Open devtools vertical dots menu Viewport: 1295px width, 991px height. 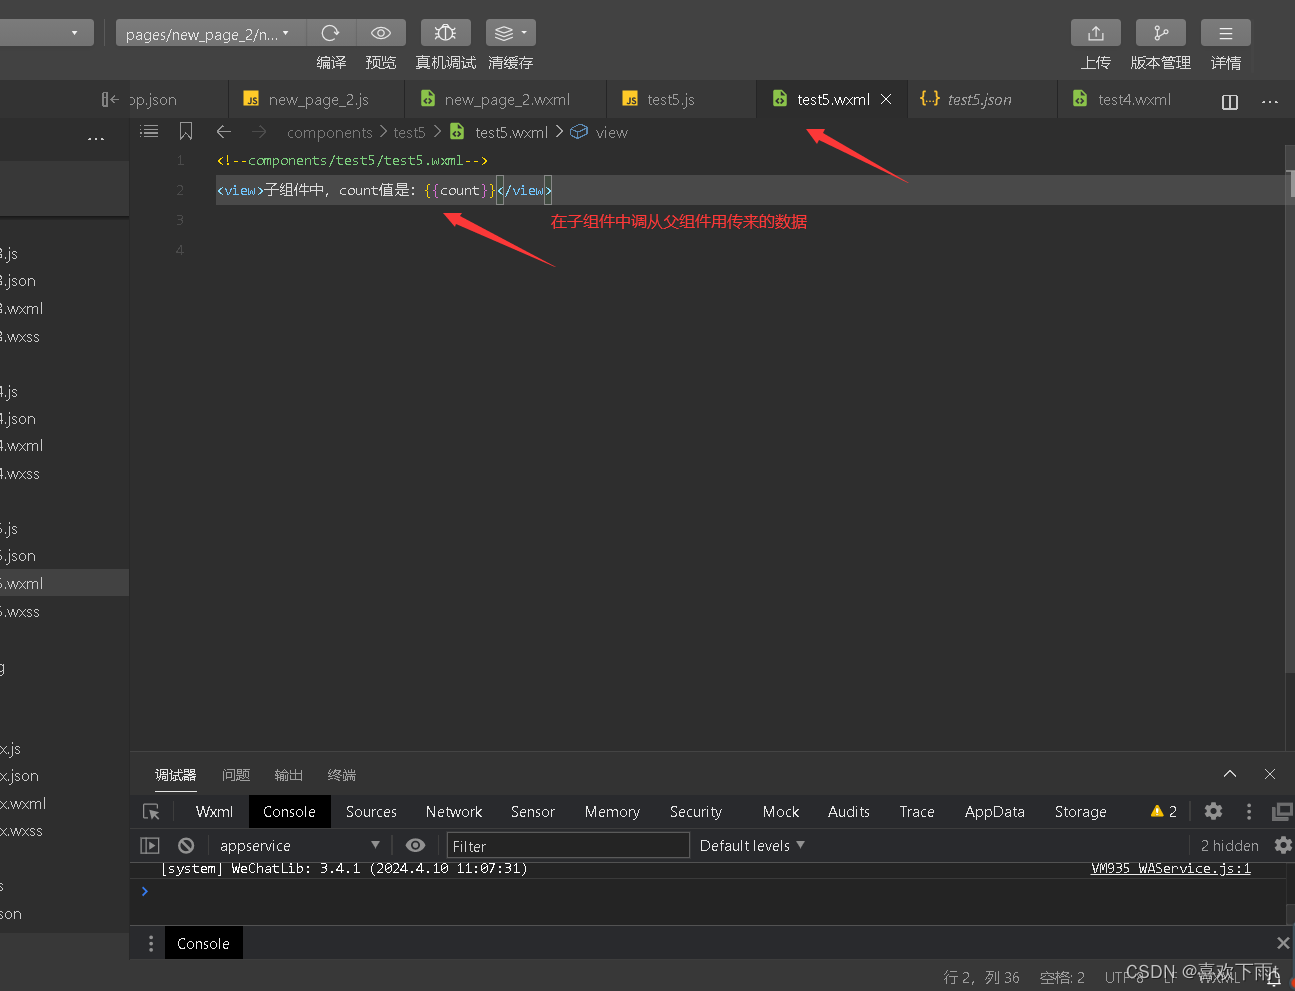tap(1249, 811)
